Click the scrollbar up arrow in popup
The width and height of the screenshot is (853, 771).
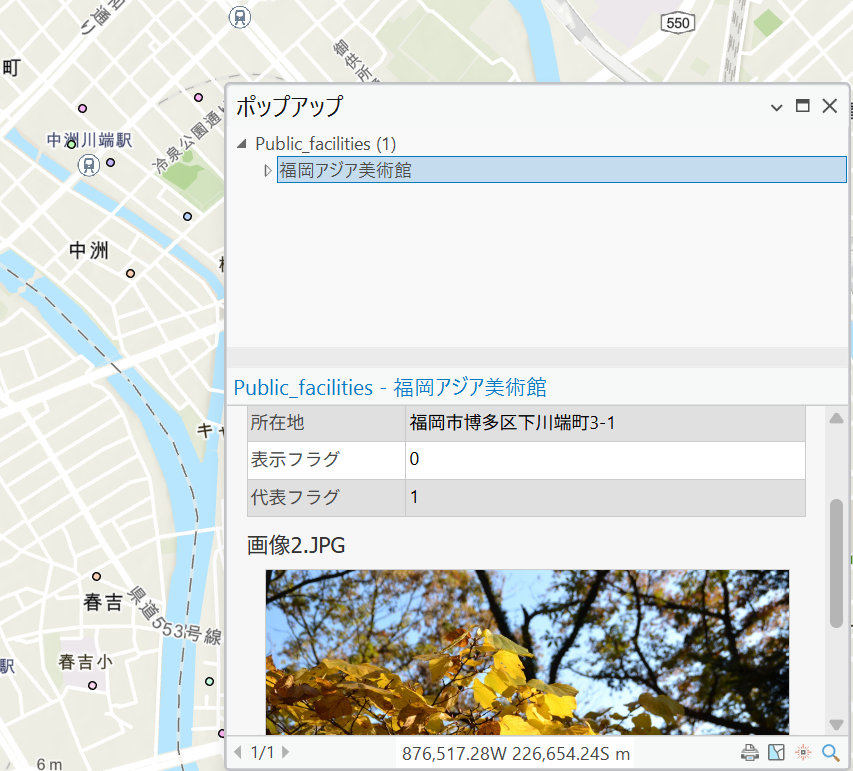(x=836, y=417)
